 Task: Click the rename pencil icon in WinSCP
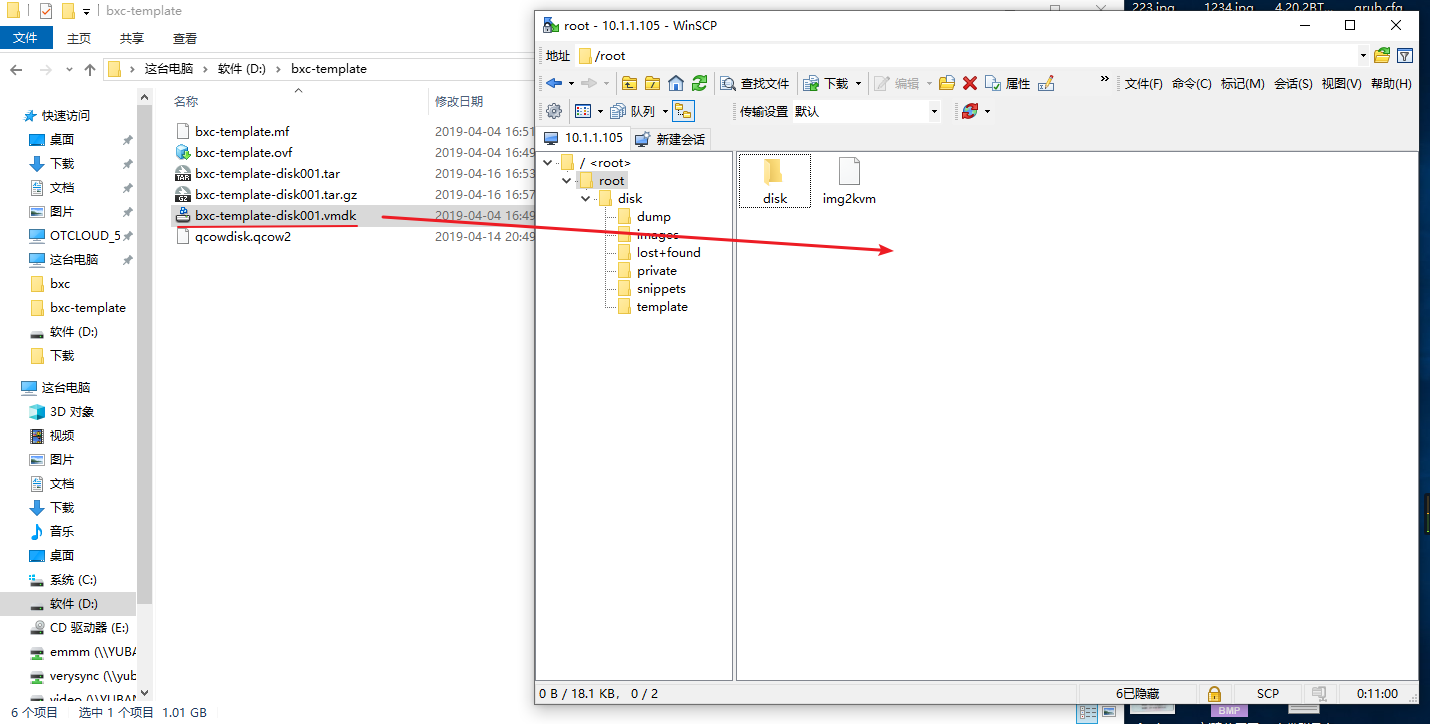coord(1046,83)
